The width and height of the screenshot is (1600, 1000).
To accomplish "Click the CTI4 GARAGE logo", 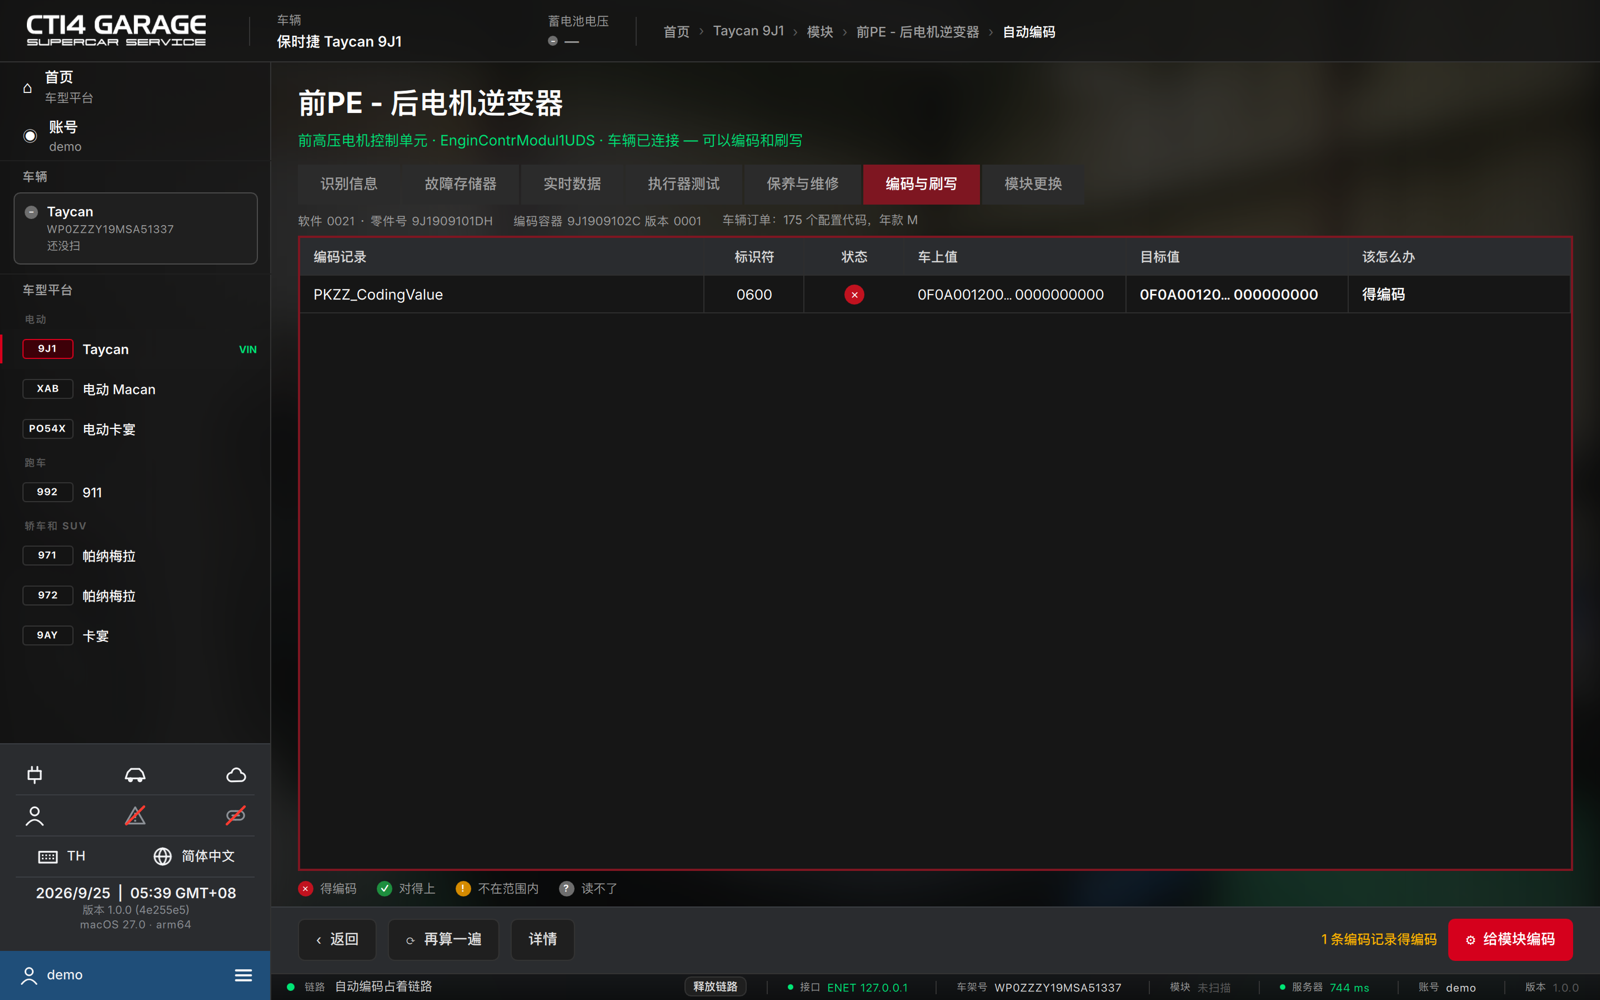I will [x=116, y=30].
